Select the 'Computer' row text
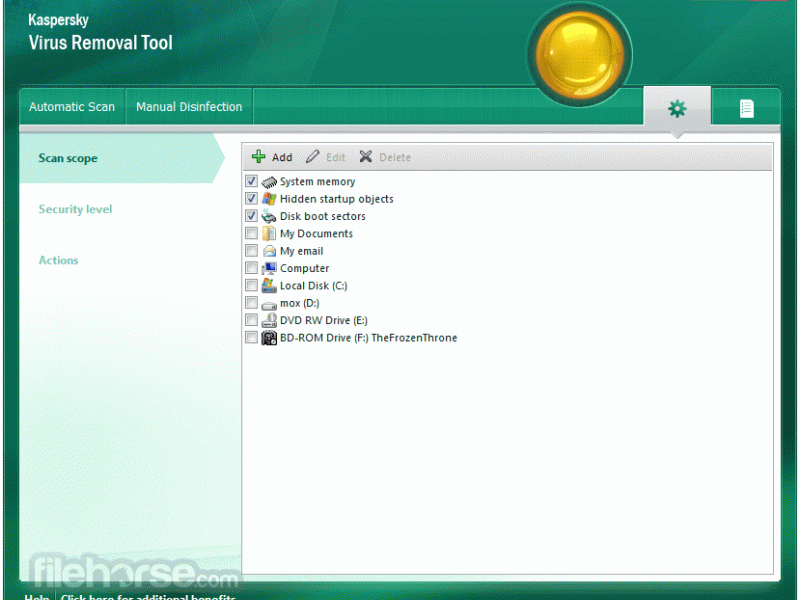 305,268
